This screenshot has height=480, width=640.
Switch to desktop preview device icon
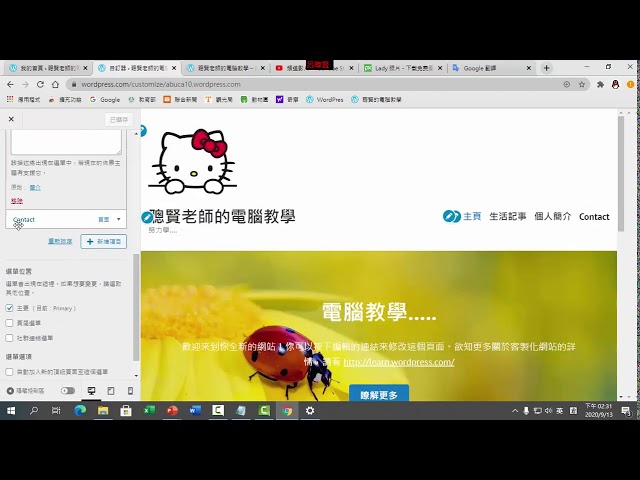point(91,391)
